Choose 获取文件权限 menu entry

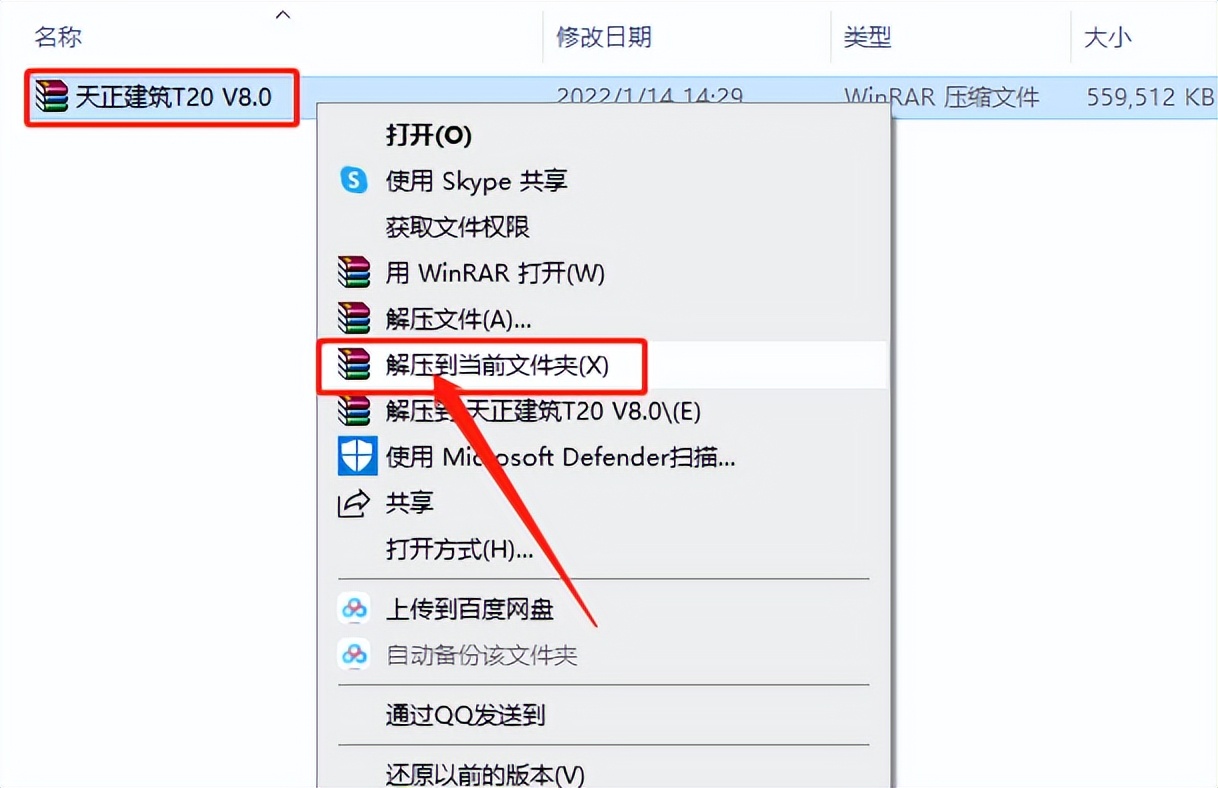pos(457,227)
